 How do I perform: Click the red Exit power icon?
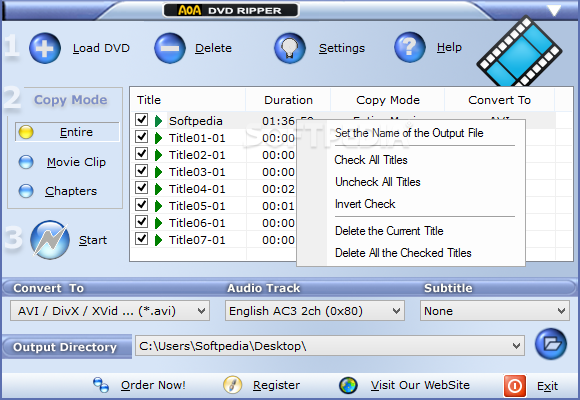515,386
